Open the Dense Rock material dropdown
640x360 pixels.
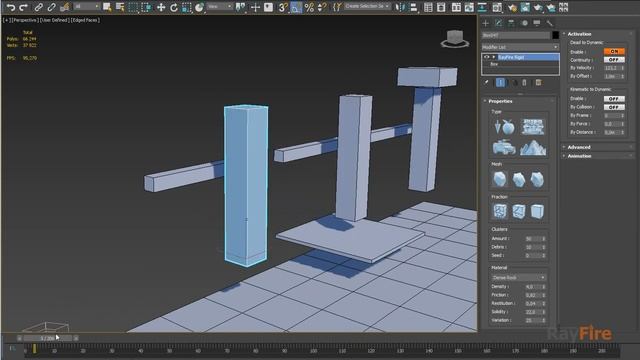[518, 278]
